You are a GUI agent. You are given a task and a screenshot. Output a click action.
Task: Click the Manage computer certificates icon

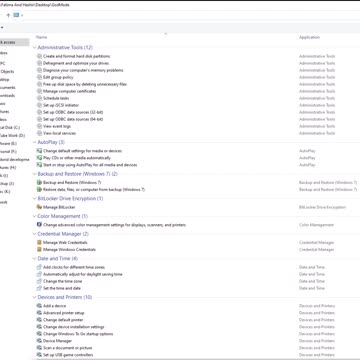(x=39, y=91)
